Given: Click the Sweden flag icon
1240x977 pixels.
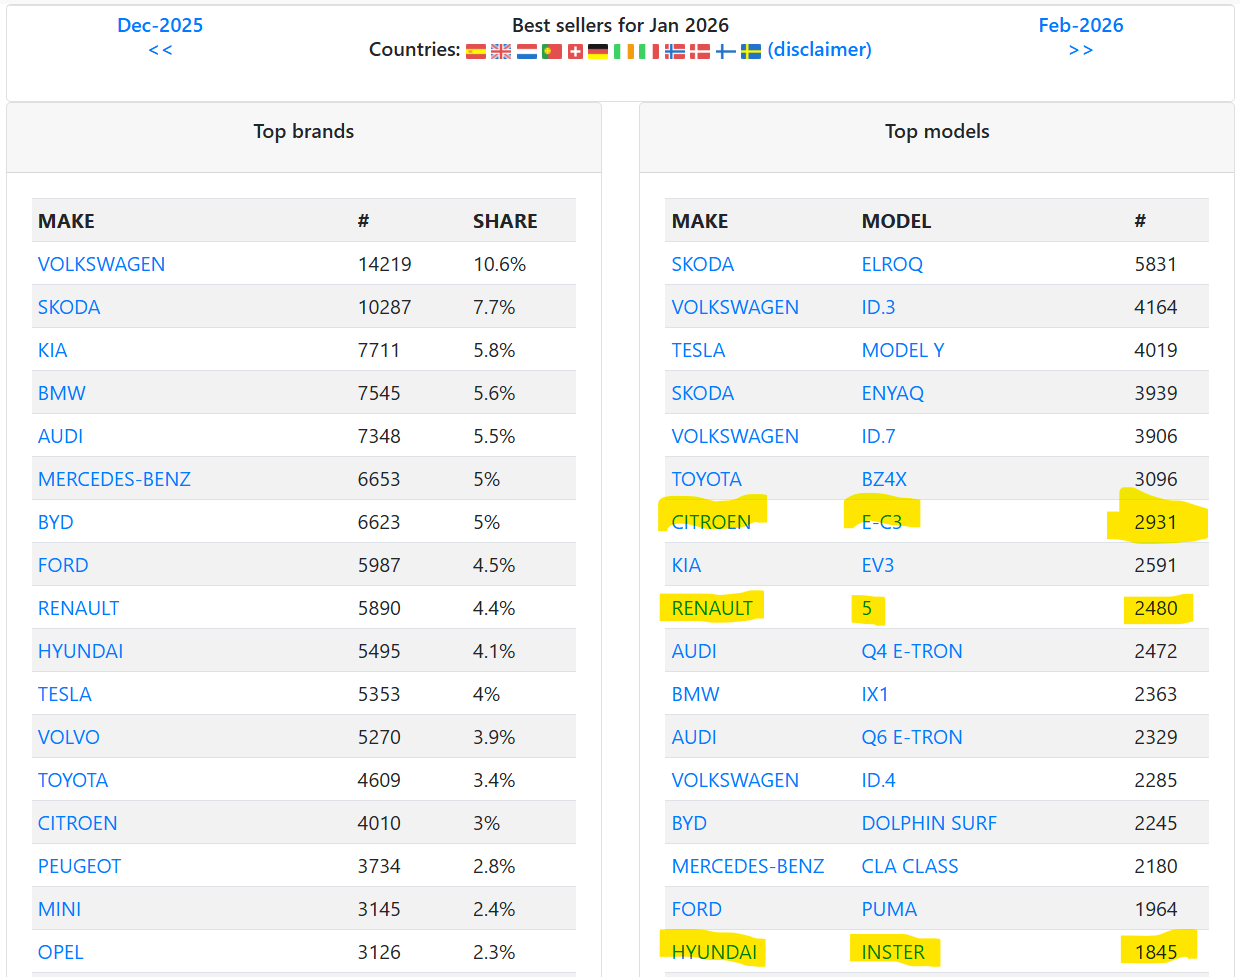Looking at the screenshot, I should click(x=751, y=51).
